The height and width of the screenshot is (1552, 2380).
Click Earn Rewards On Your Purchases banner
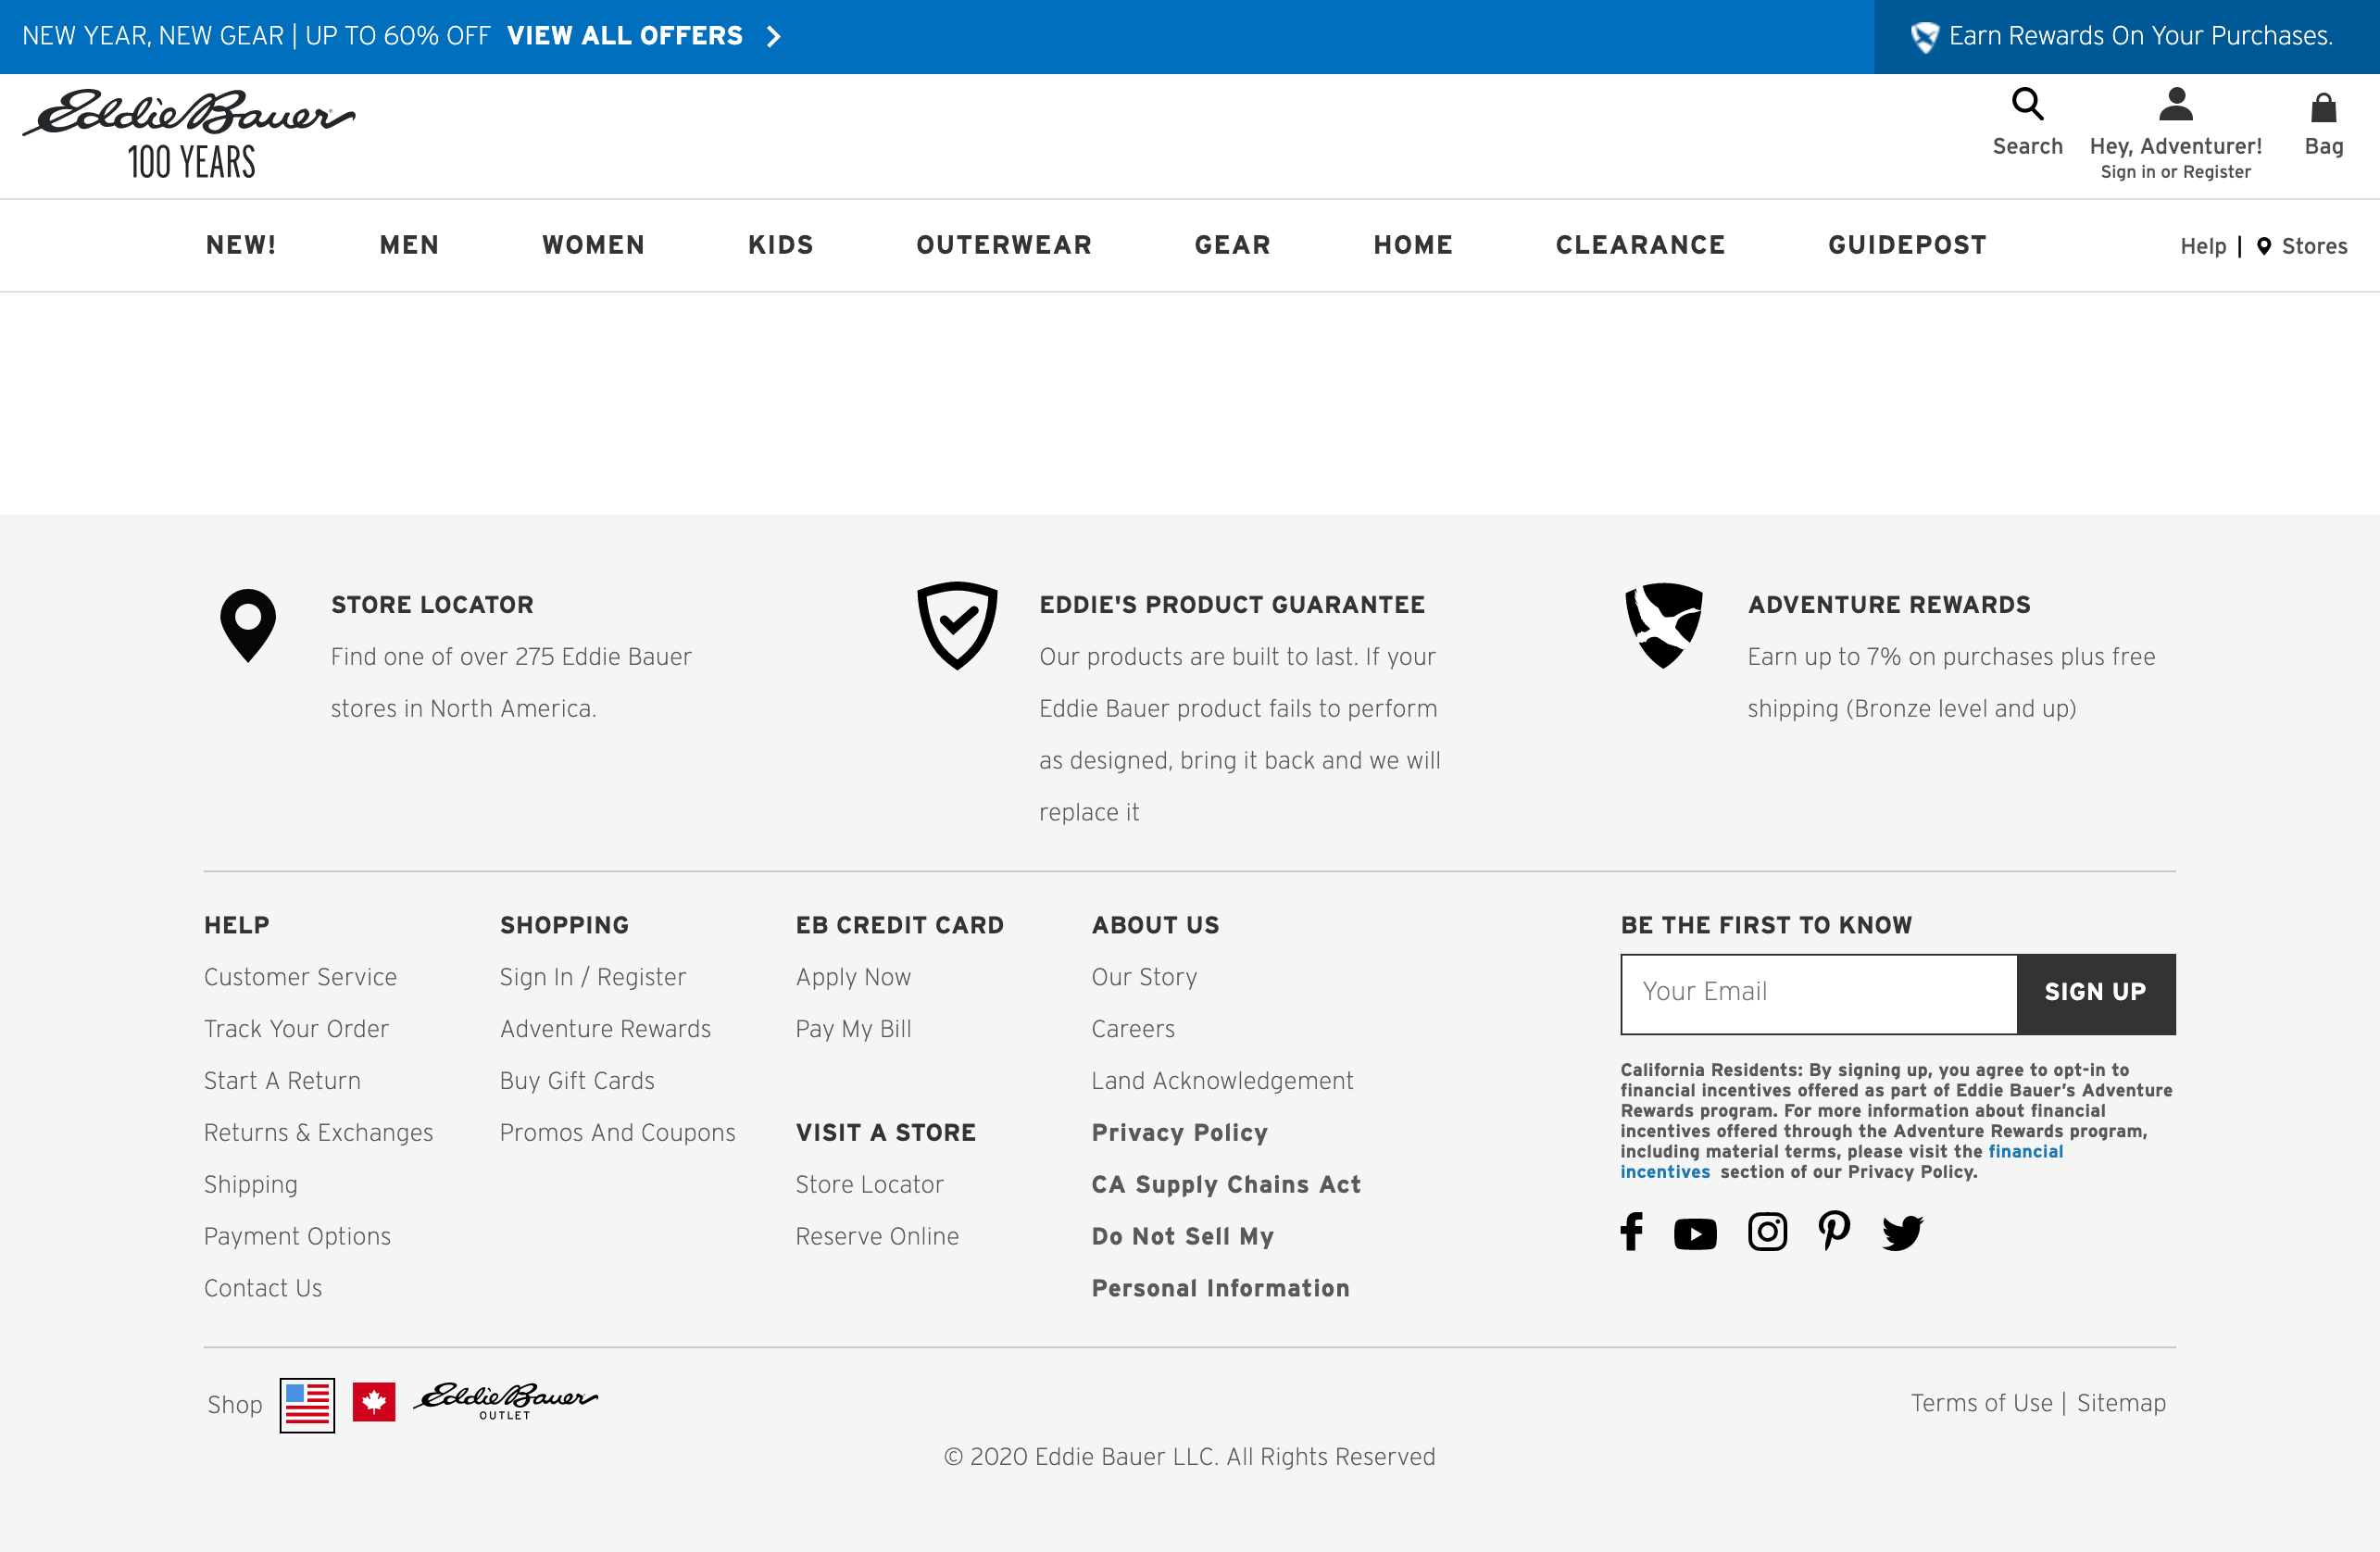(2126, 37)
